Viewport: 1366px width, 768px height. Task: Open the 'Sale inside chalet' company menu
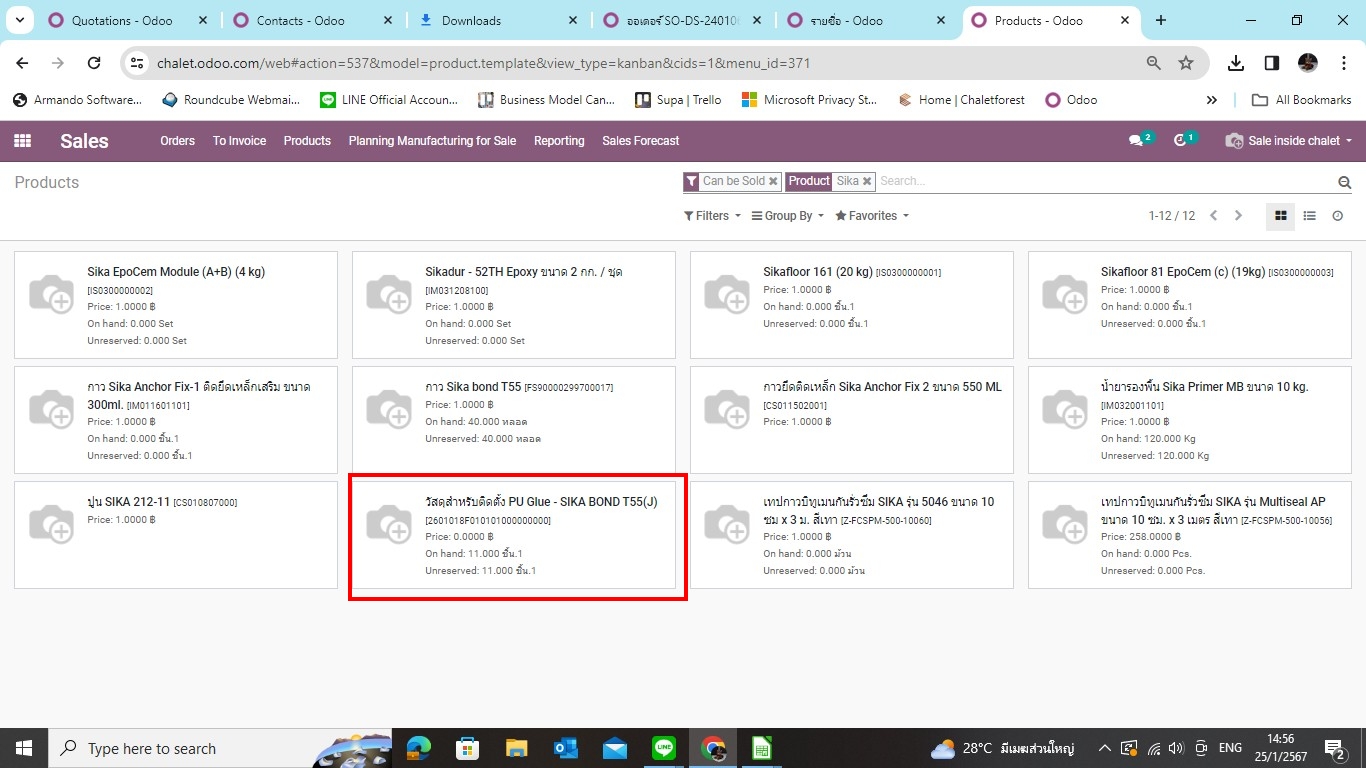(1290, 141)
